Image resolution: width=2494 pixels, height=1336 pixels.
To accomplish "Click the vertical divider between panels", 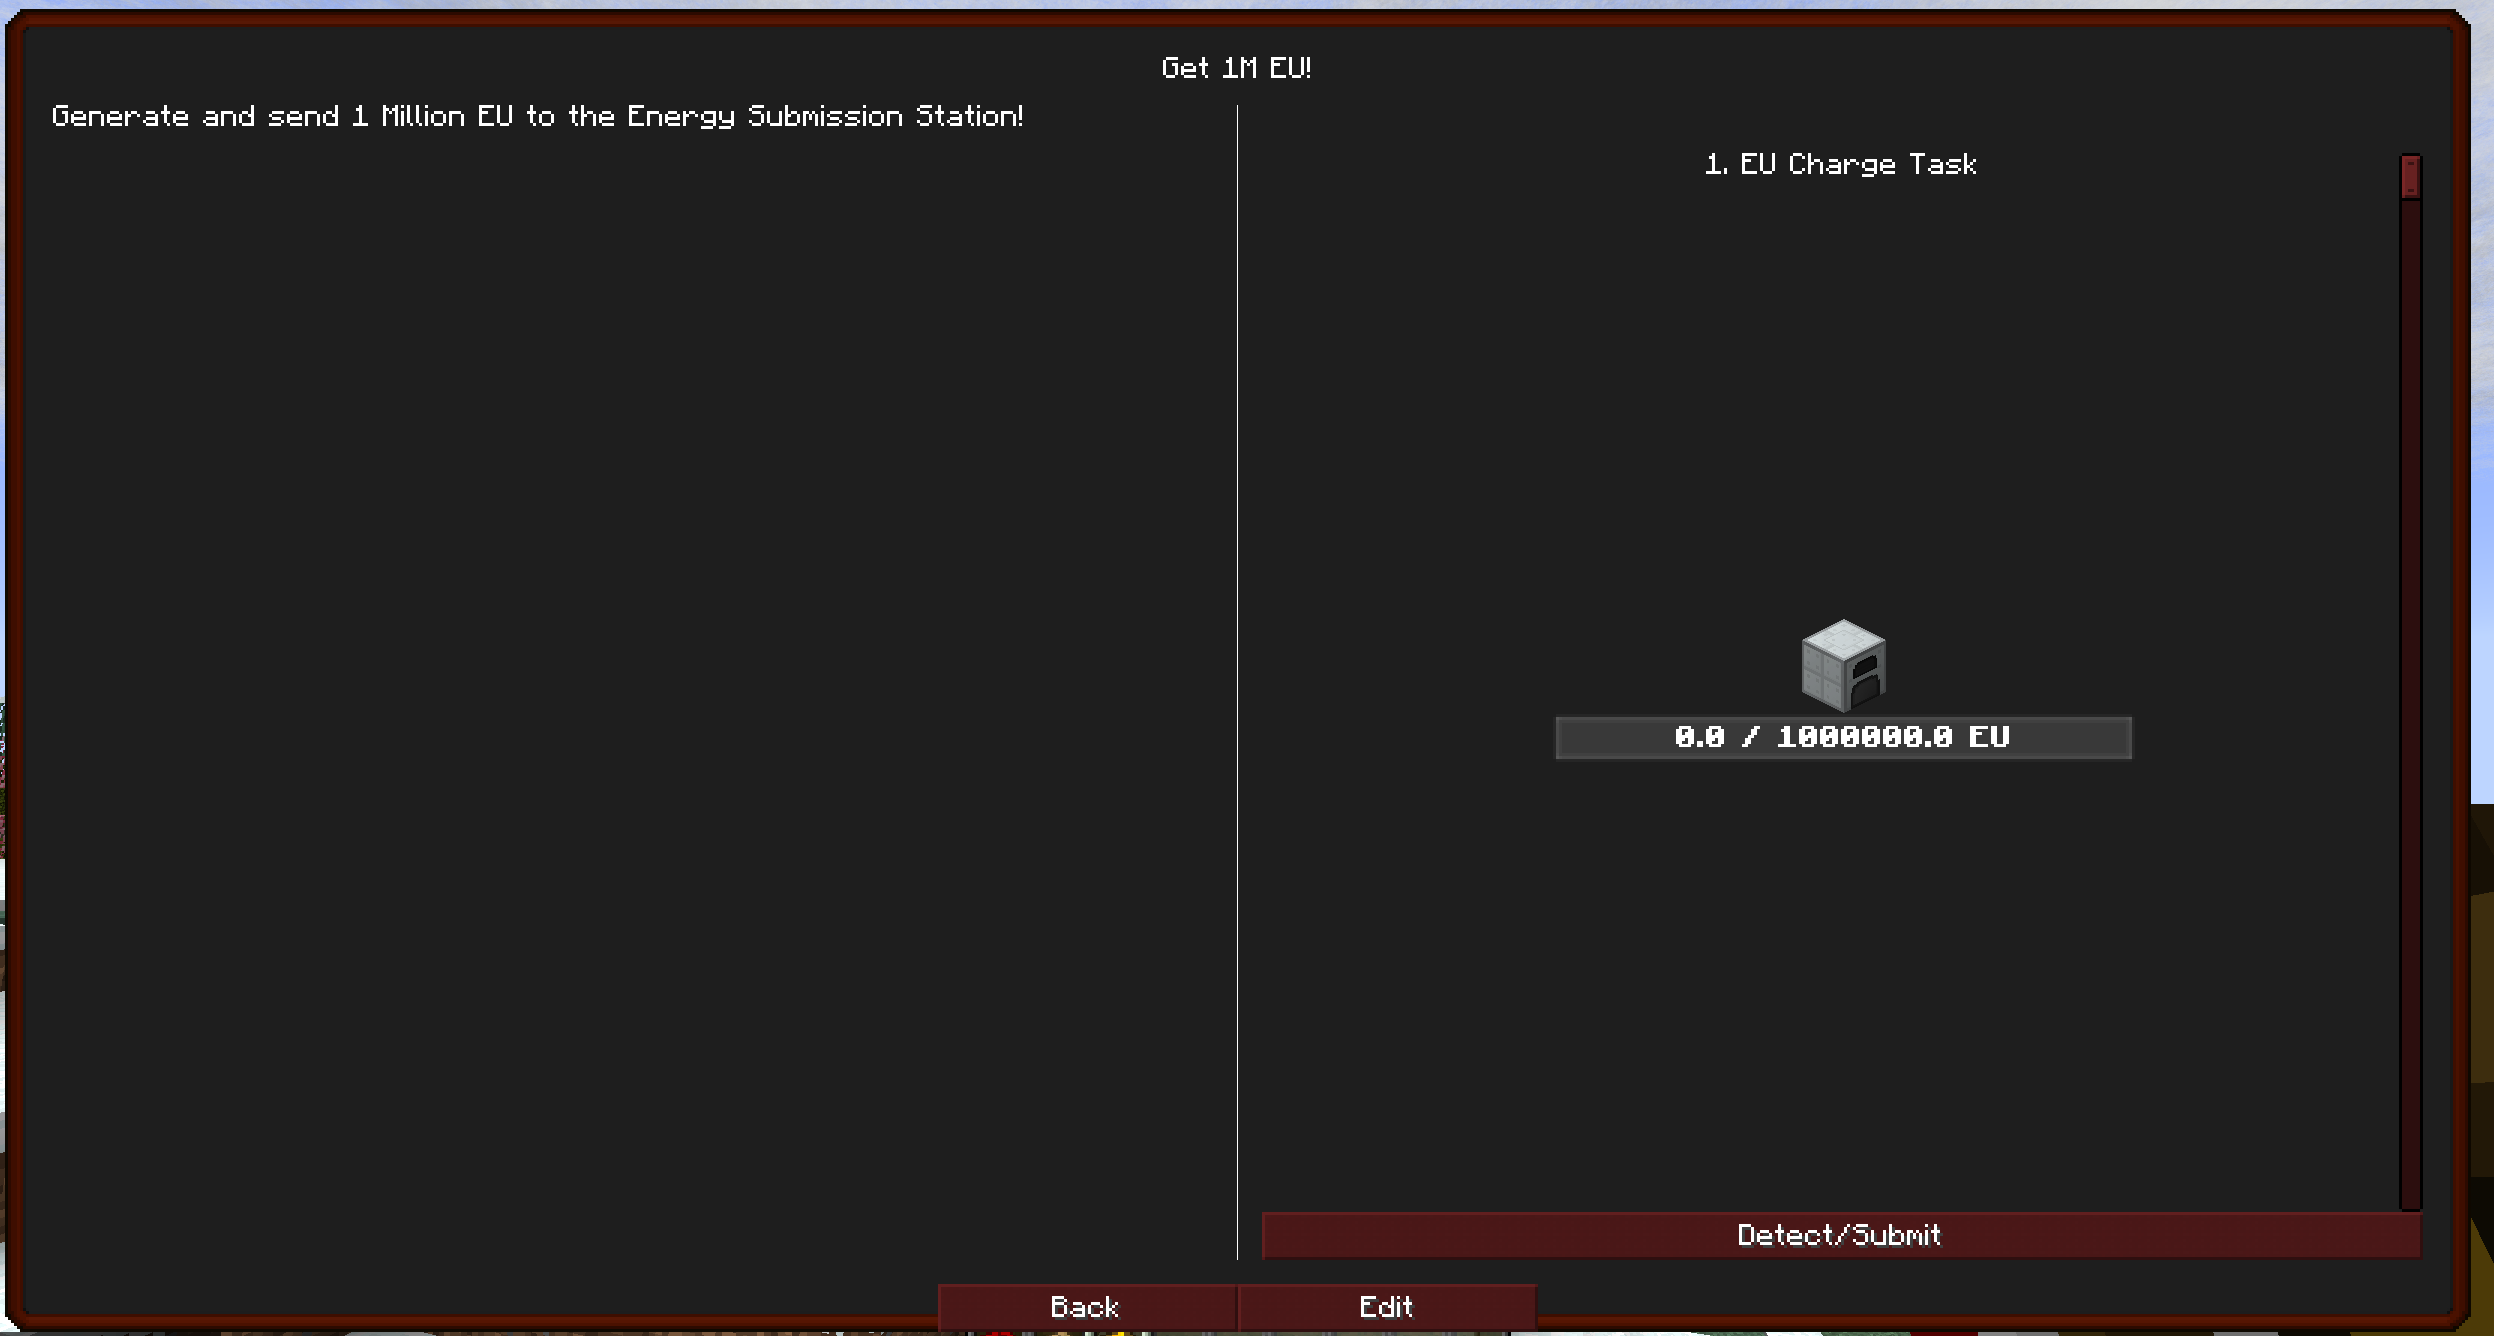I will pyautogui.click(x=1237, y=680).
